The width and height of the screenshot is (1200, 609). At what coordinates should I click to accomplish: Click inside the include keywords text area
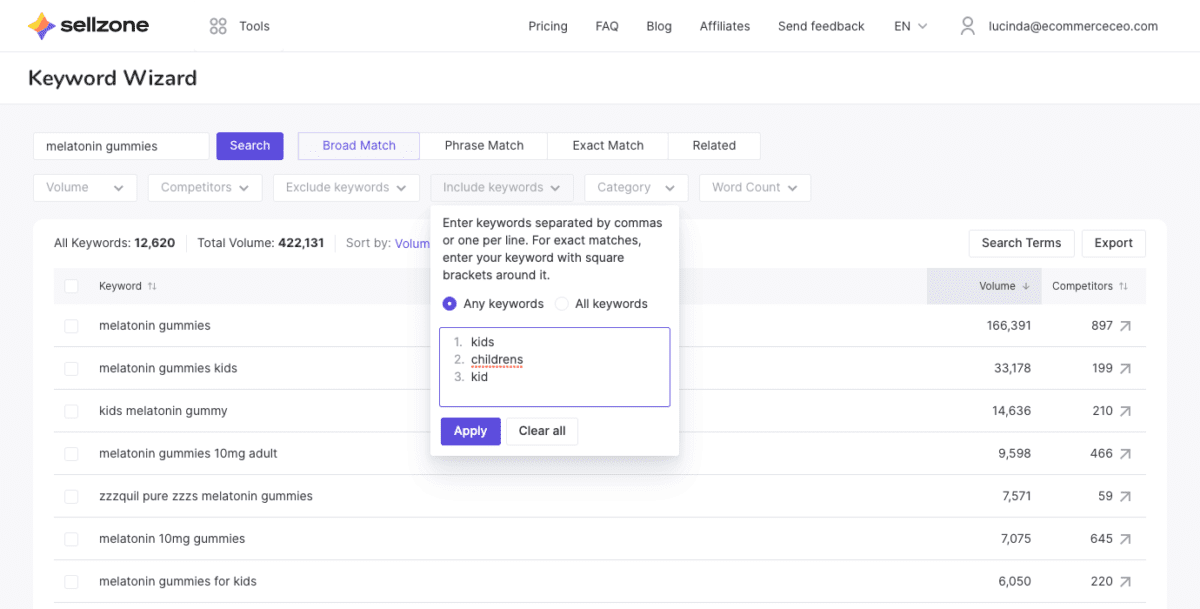click(555, 367)
